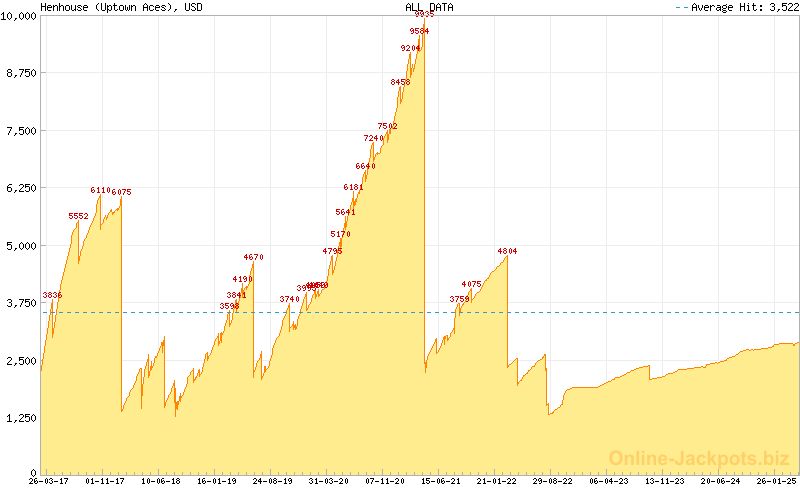Click the 10,000 y-axis label
Screen dimensions: 800x490
19,15
